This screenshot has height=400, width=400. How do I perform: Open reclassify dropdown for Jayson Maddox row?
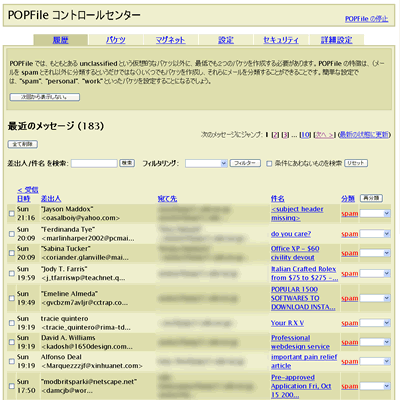point(375,214)
